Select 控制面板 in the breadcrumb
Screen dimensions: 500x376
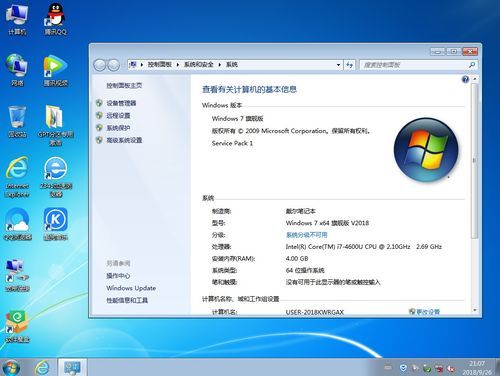(160, 65)
